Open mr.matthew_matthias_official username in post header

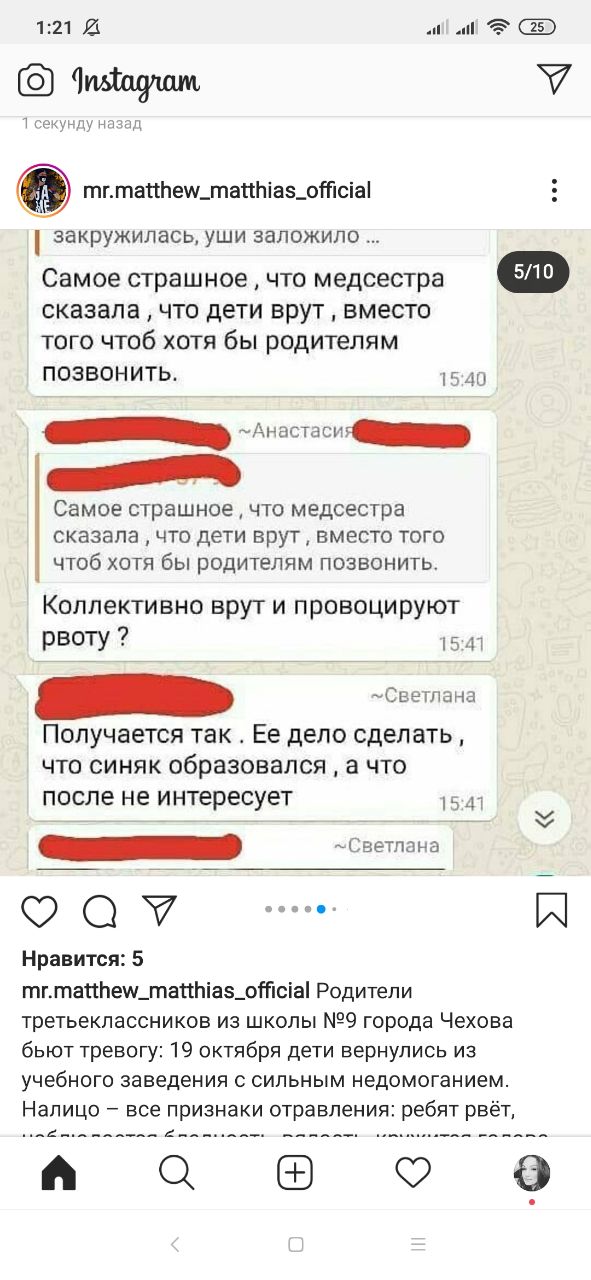227,190
